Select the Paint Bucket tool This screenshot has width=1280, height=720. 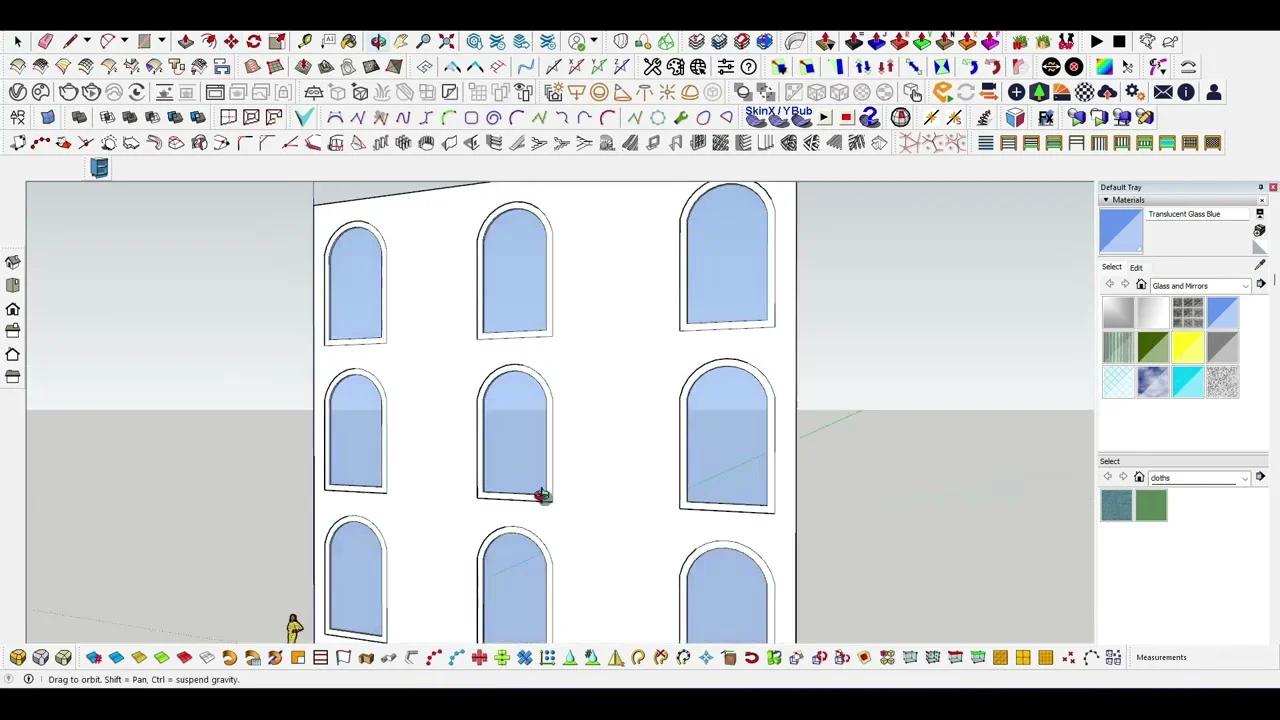(349, 41)
